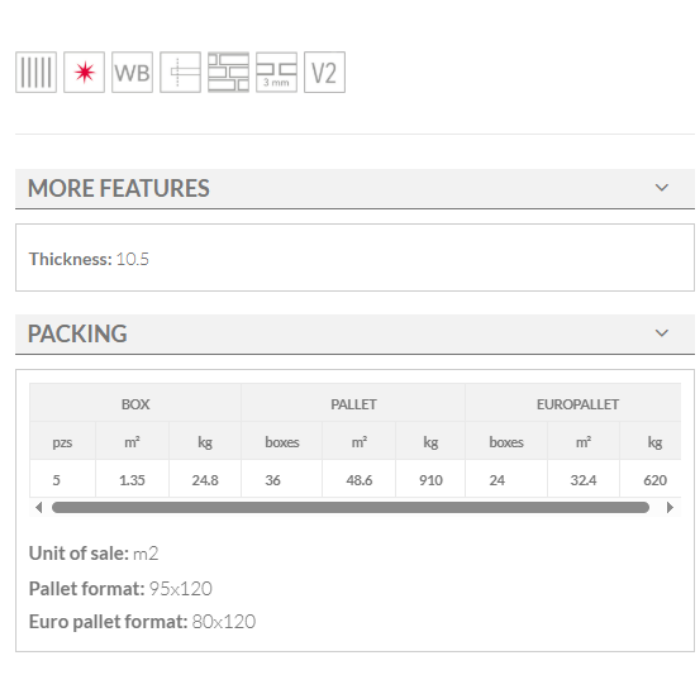Screen dimensions: 700x700
Task: Click the red star frost-resistance icon
Action: [x=84, y=73]
